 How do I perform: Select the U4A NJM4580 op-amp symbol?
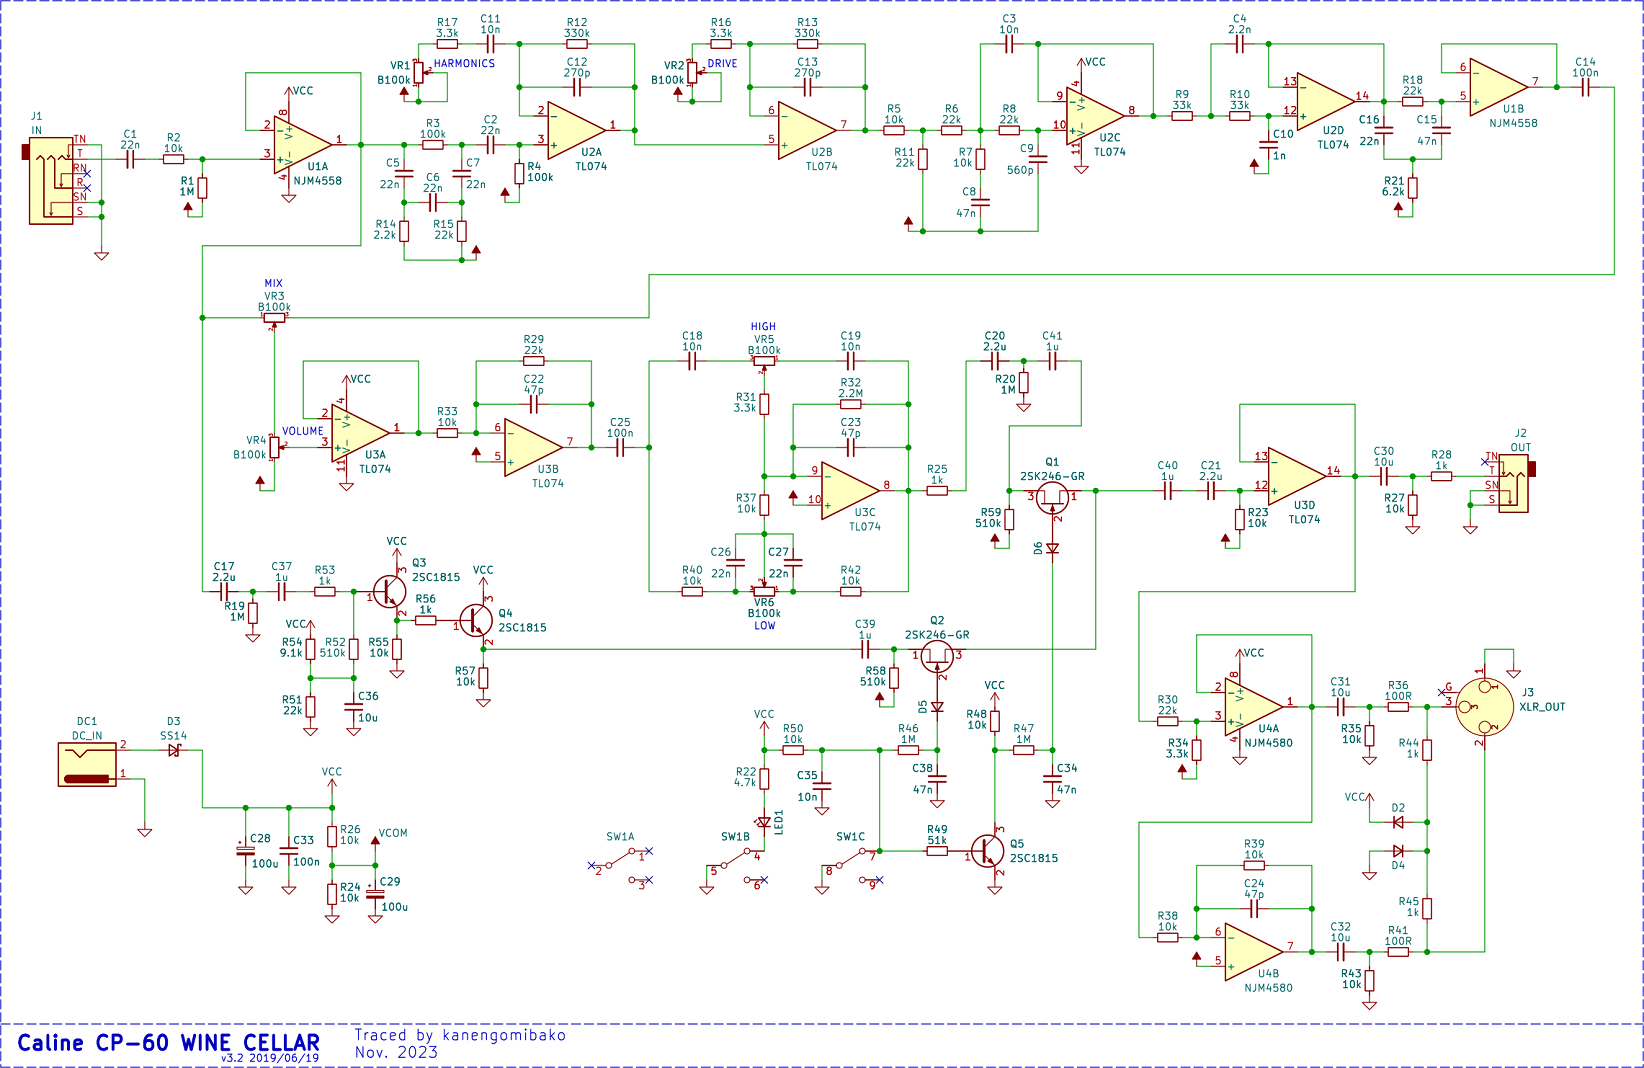pyautogui.click(x=1254, y=707)
